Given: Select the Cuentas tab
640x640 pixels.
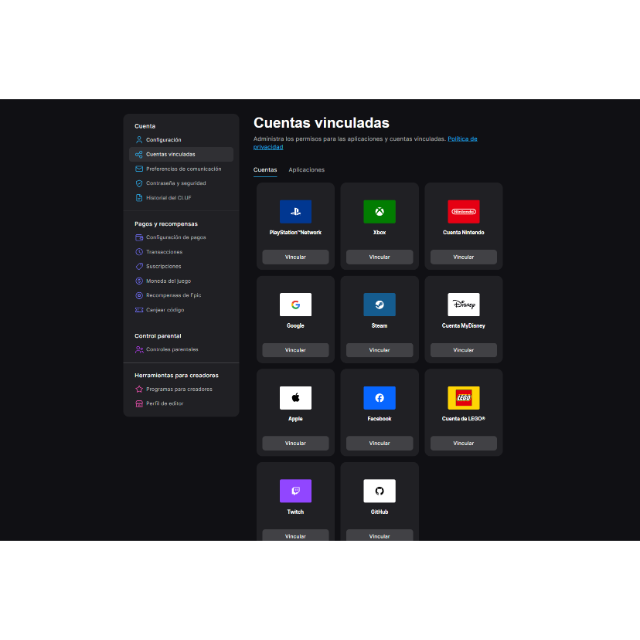Looking at the screenshot, I should [265, 170].
